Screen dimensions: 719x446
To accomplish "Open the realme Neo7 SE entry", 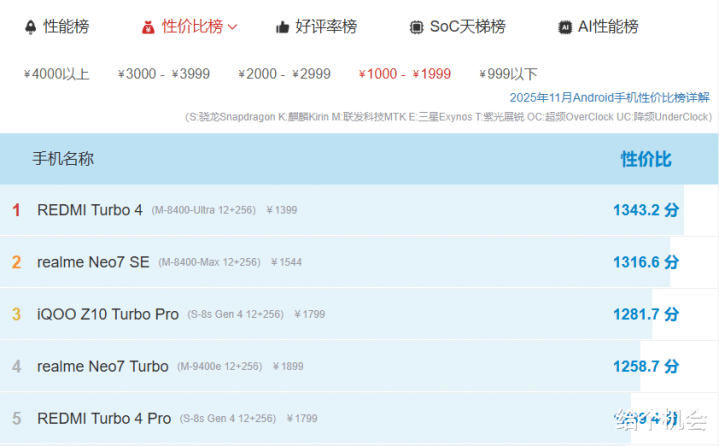I will 93,262.
